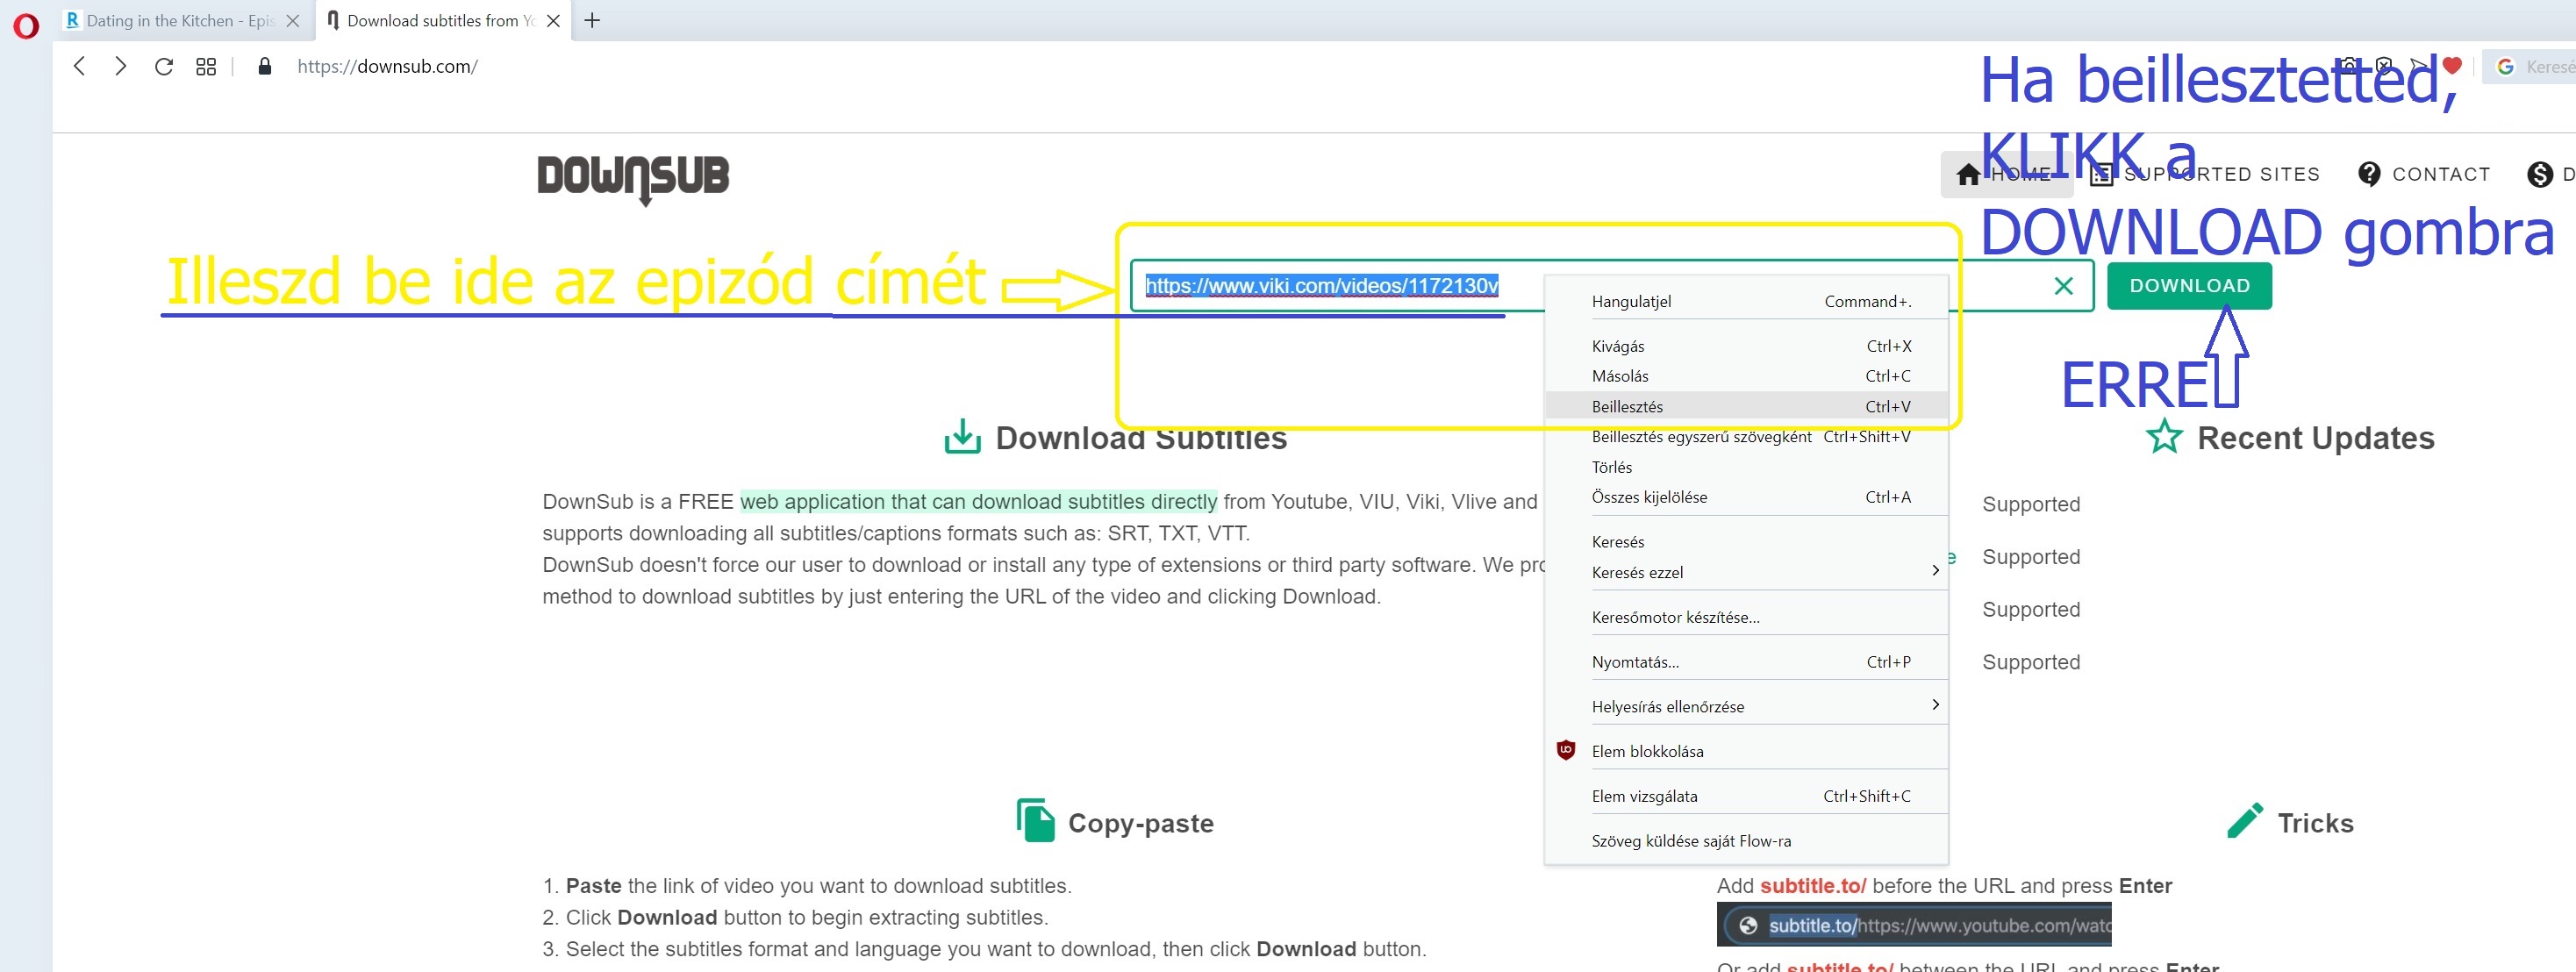The height and width of the screenshot is (972, 2576).
Task: Click the uBlock shield icon beside Elem blokkolása
Action: pos(1566,750)
